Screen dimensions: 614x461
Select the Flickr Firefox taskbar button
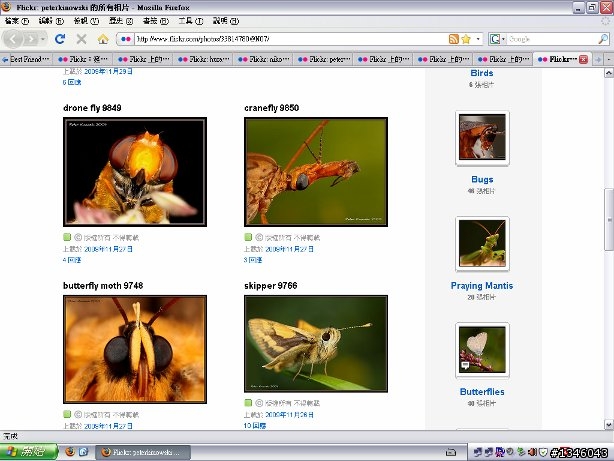[x=143, y=452]
